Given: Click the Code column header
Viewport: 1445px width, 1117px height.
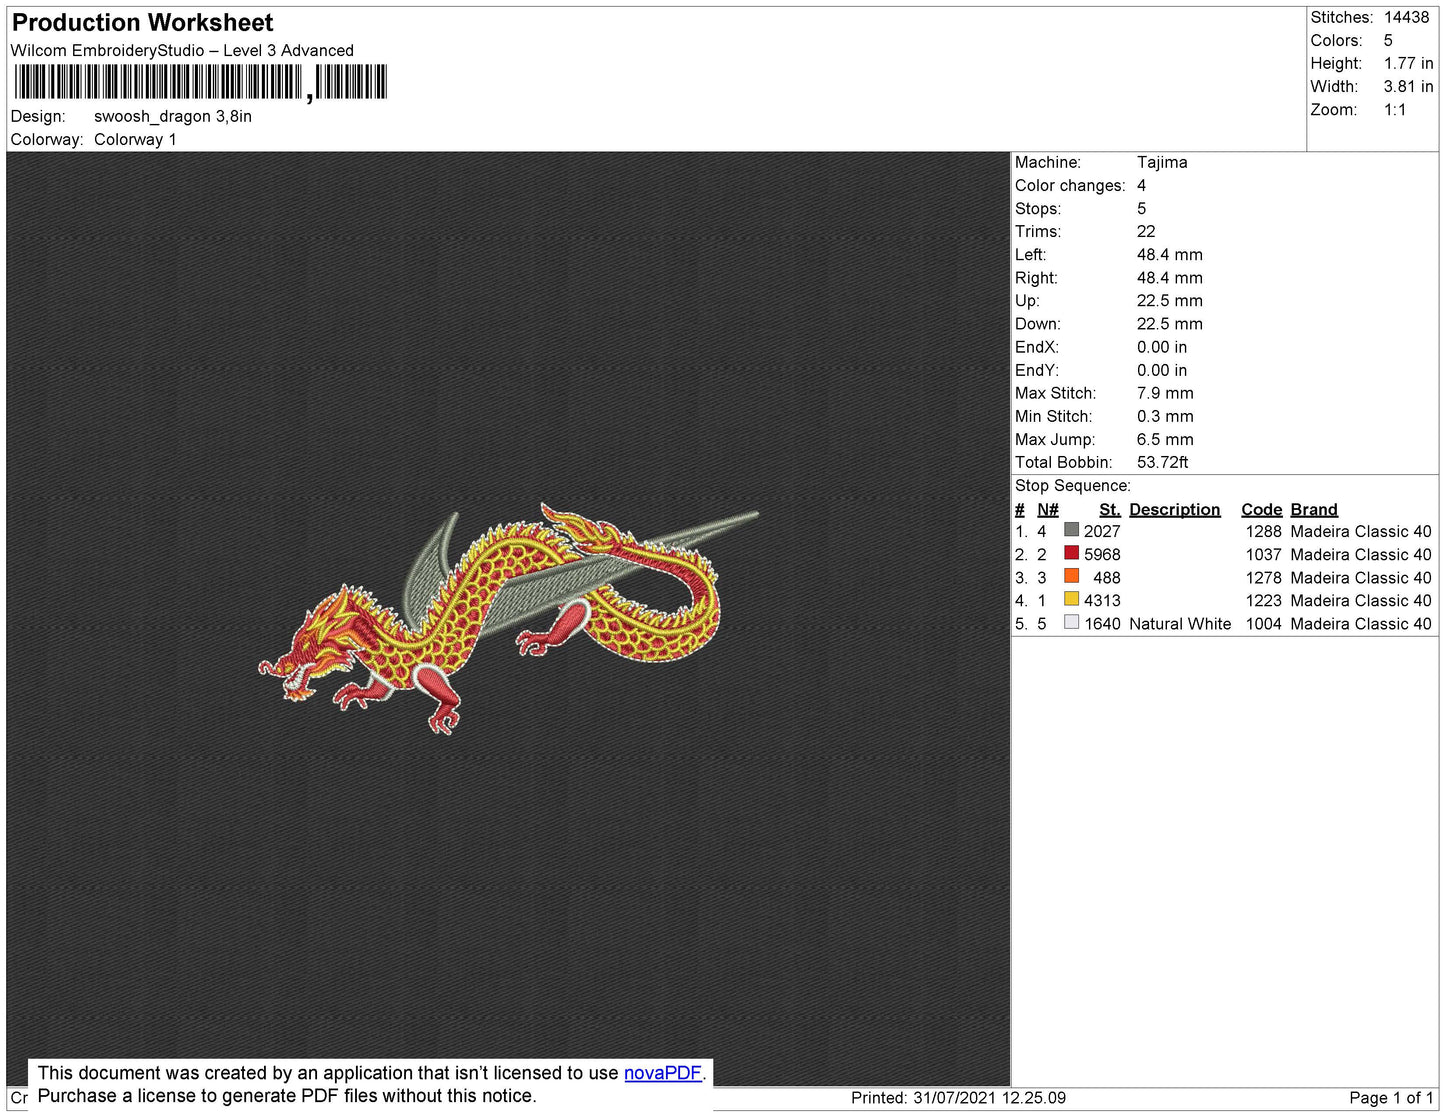Looking at the screenshot, I should pyautogui.click(x=1261, y=509).
